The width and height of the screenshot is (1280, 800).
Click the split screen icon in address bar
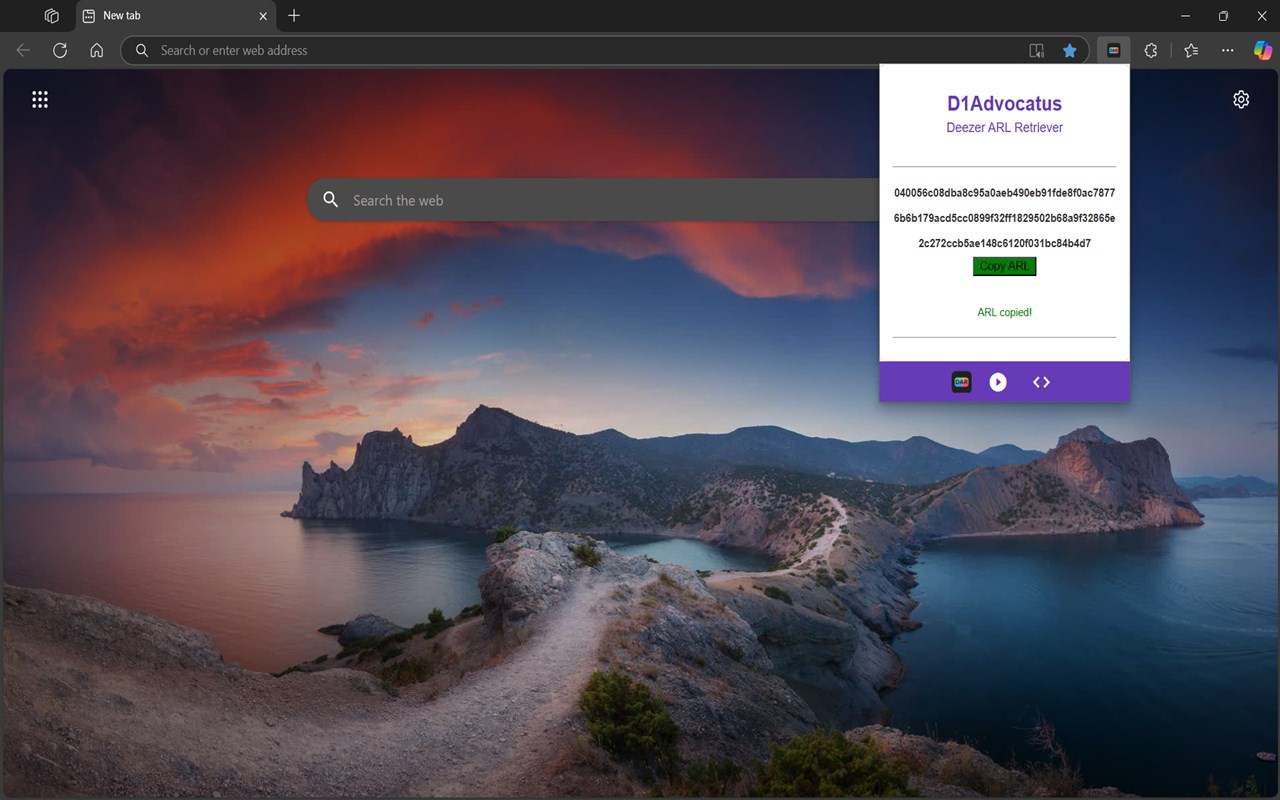tap(1037, 50)
